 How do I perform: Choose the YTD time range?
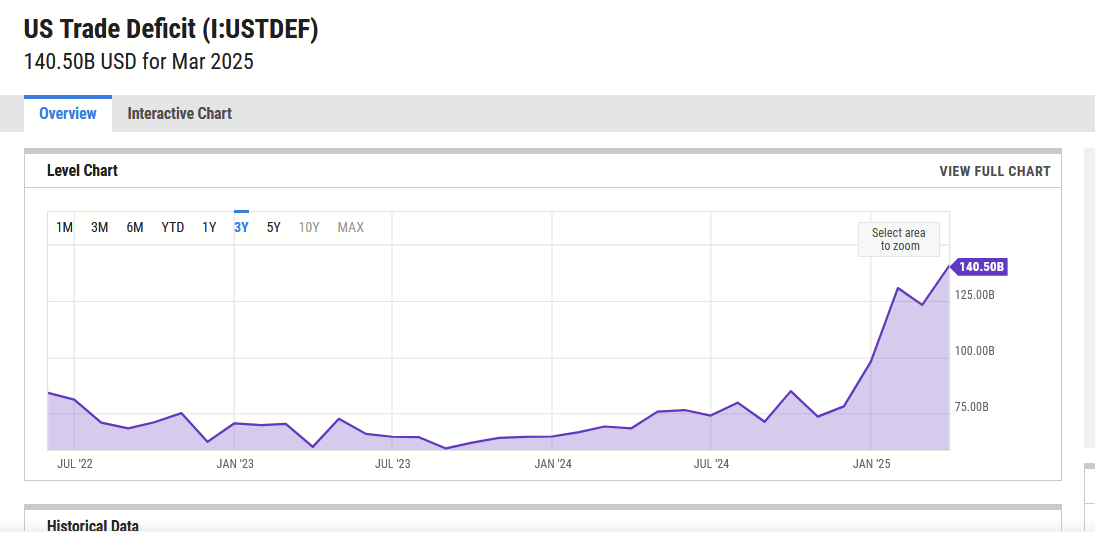[x=172, y=227]
